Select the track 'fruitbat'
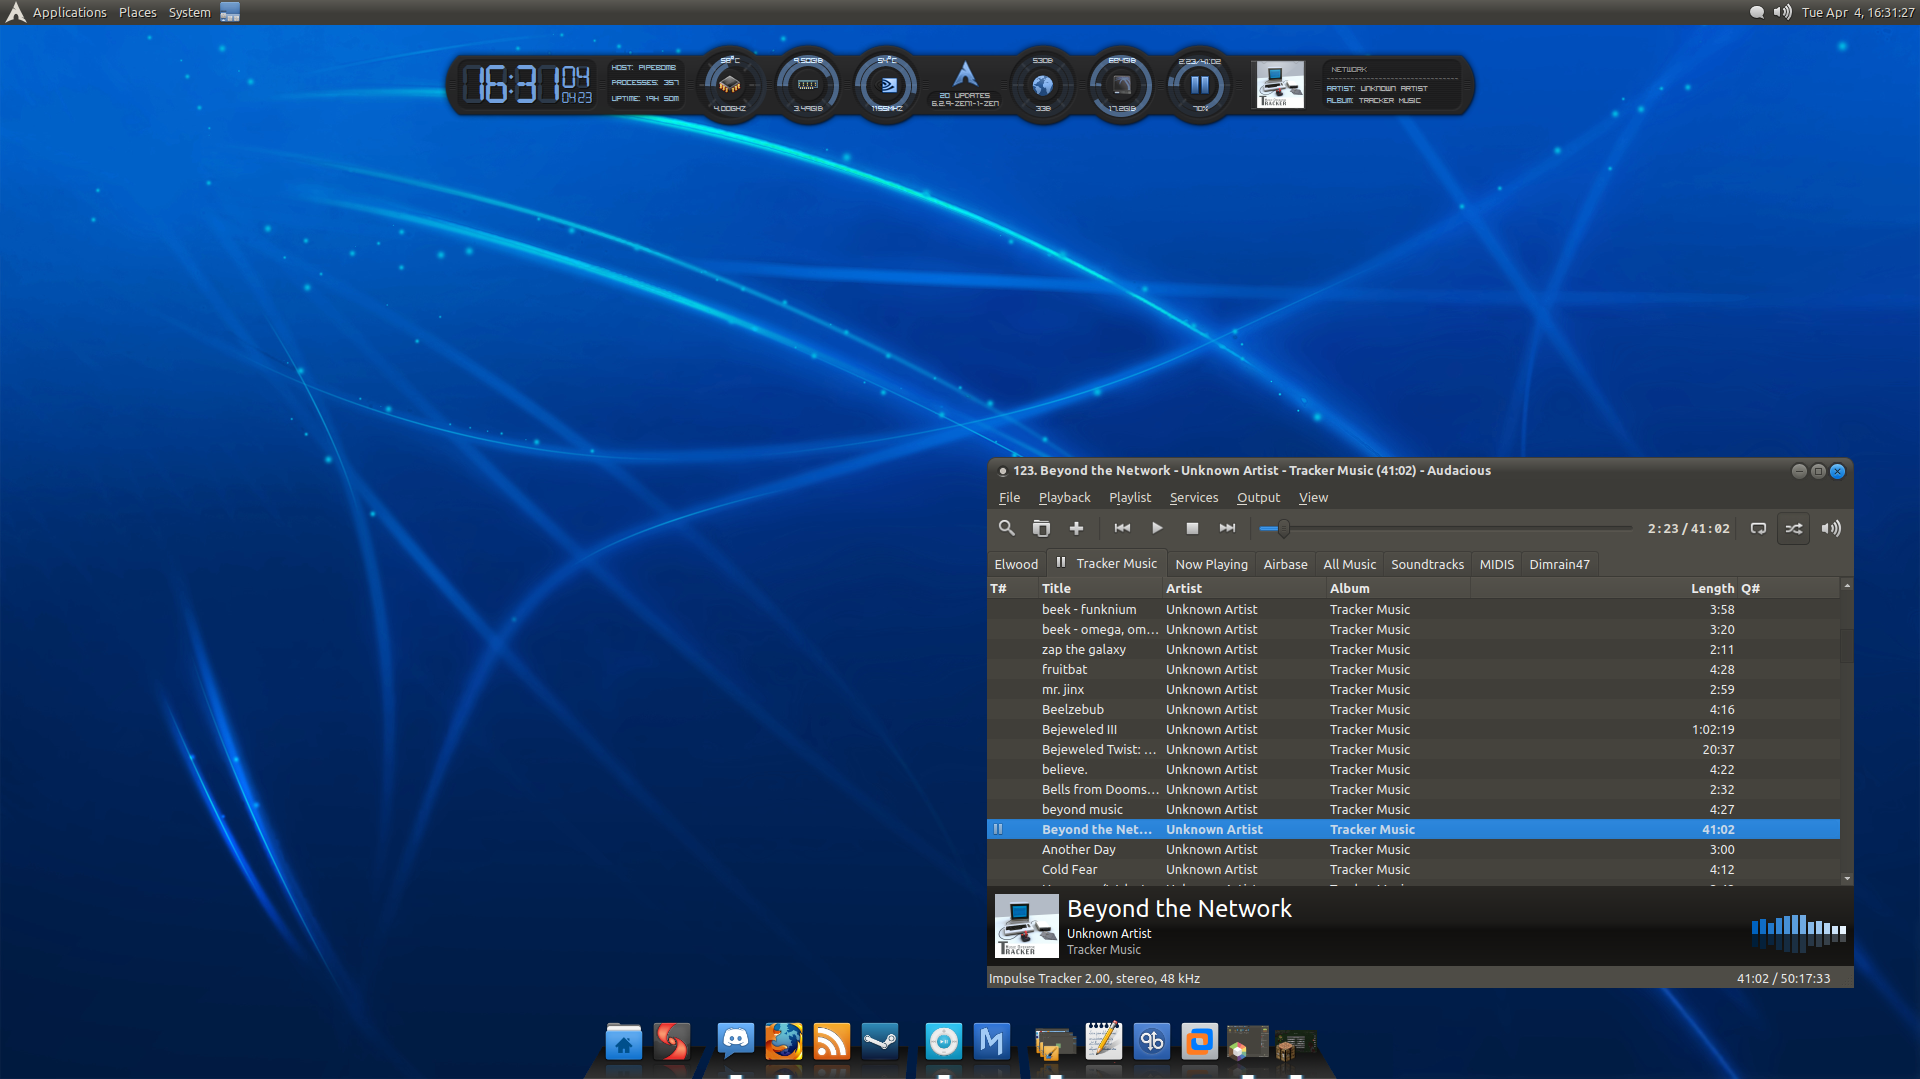1920x1079 pixels. 1413,669
